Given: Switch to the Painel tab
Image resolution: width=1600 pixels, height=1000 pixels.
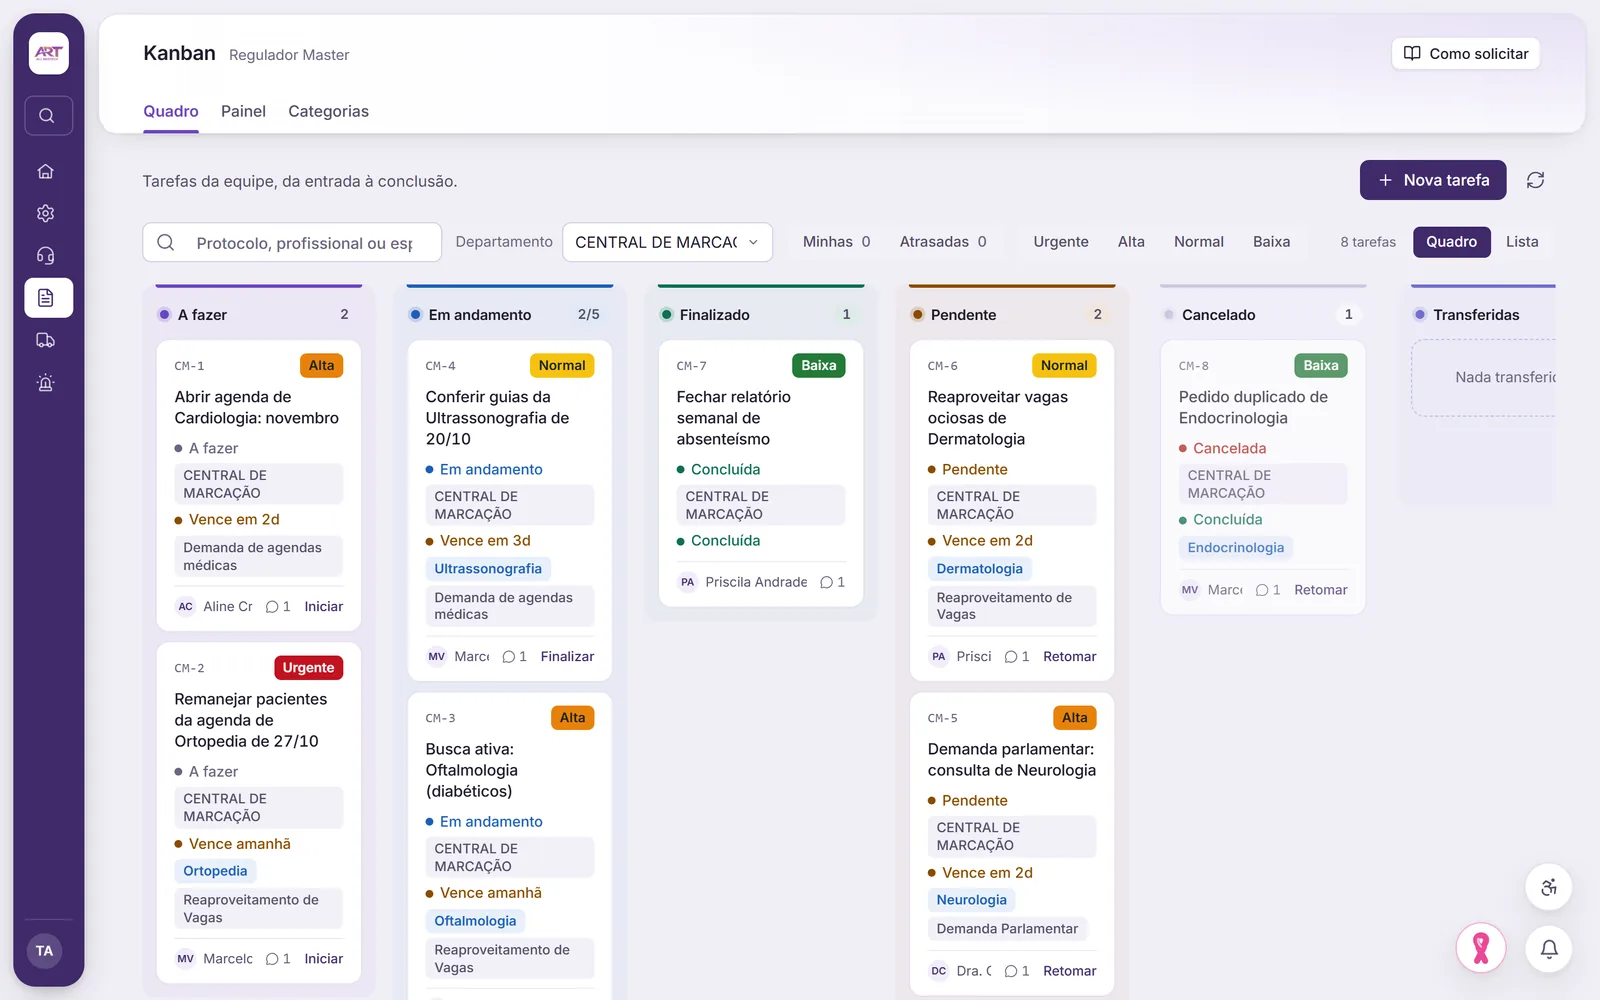Looking at the screenshot, I should tap(243, 111).
